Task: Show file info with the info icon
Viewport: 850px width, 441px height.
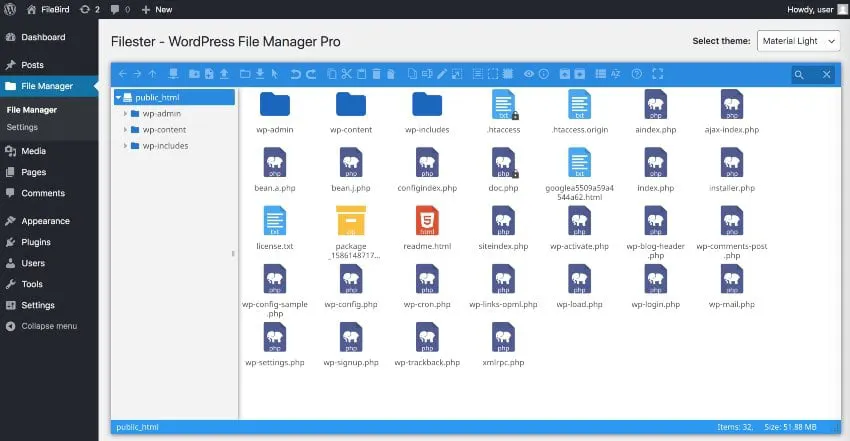Action: pyautogui.click(x=544, y=74)
